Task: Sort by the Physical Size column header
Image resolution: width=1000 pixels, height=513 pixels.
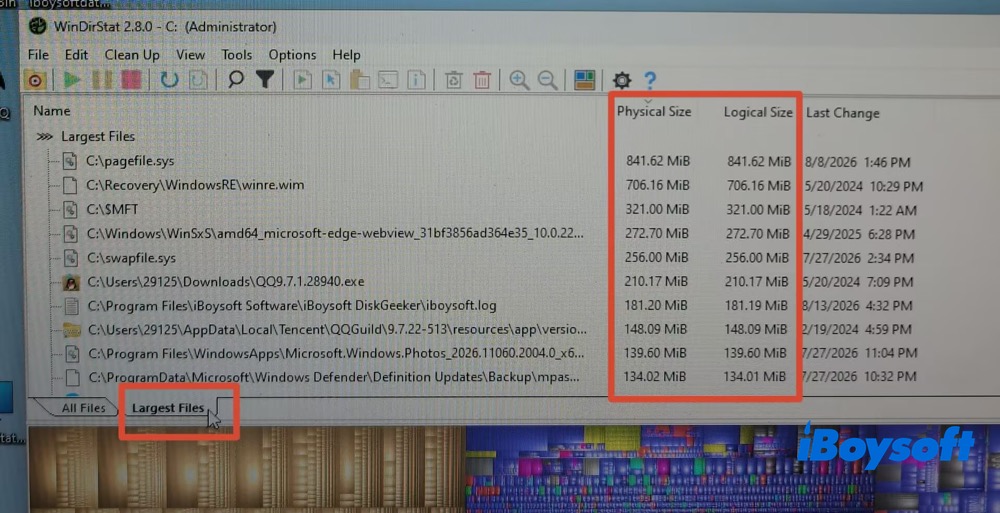Action: coord(654,112)
